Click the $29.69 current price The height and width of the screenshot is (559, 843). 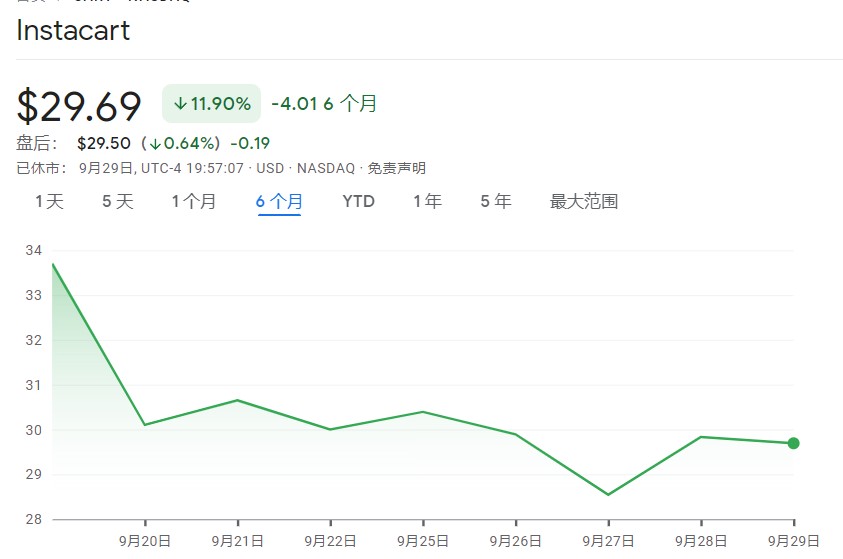(x=79, y=106)
